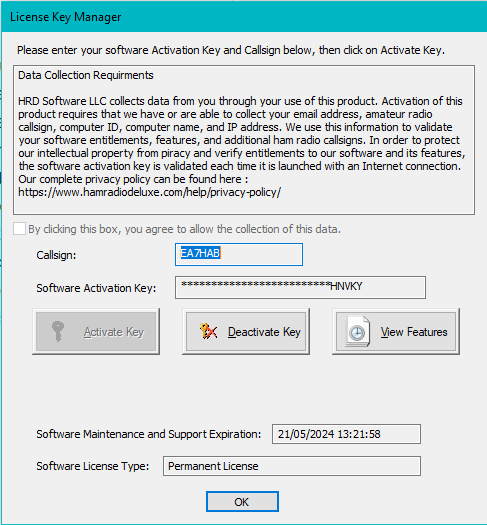Click the hamradiodeluxe.com privacy policy URL
Viewport: 487px width, 525px height.
tap(150, 192)
